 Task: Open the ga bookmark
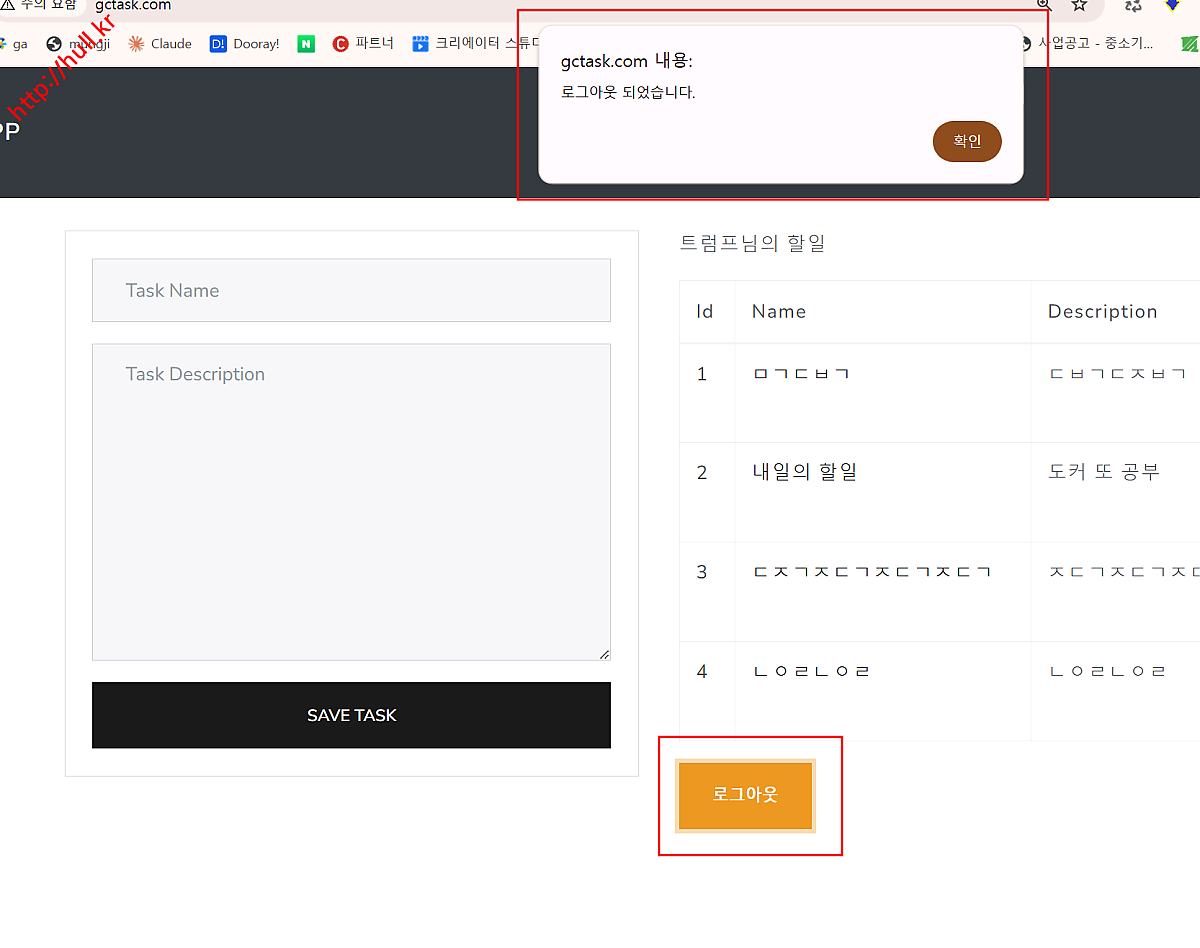(14, 44)
